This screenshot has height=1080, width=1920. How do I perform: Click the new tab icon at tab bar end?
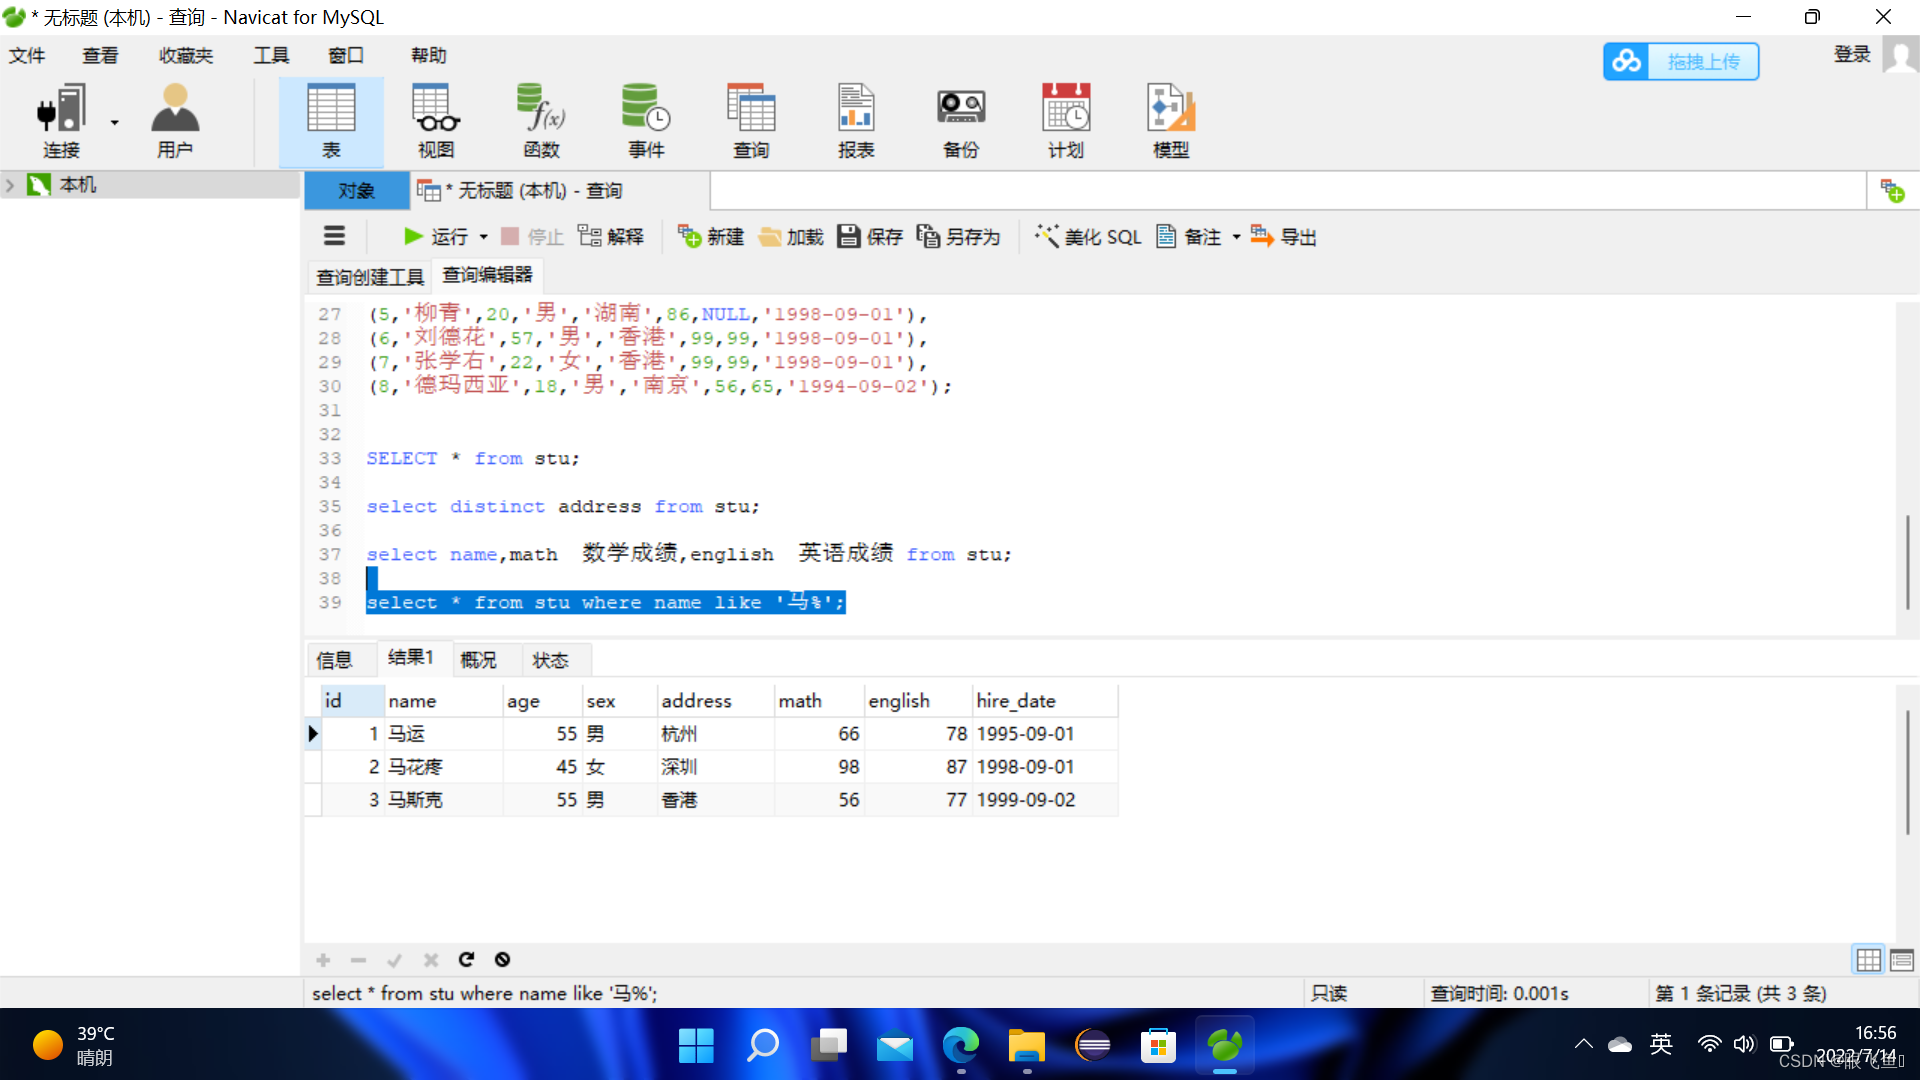coord(1892,190)
